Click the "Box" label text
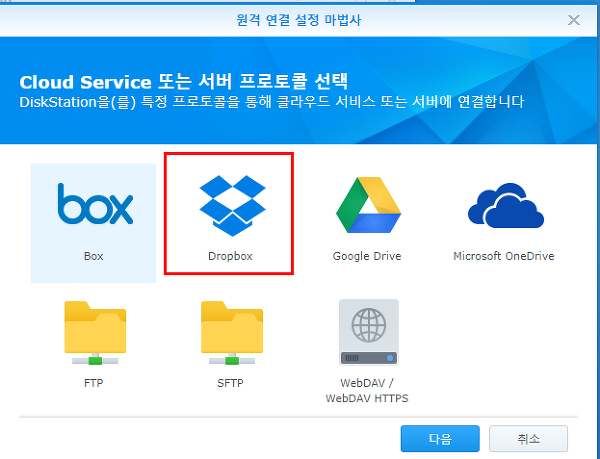600x459 pixels. (x=93, y=256)
